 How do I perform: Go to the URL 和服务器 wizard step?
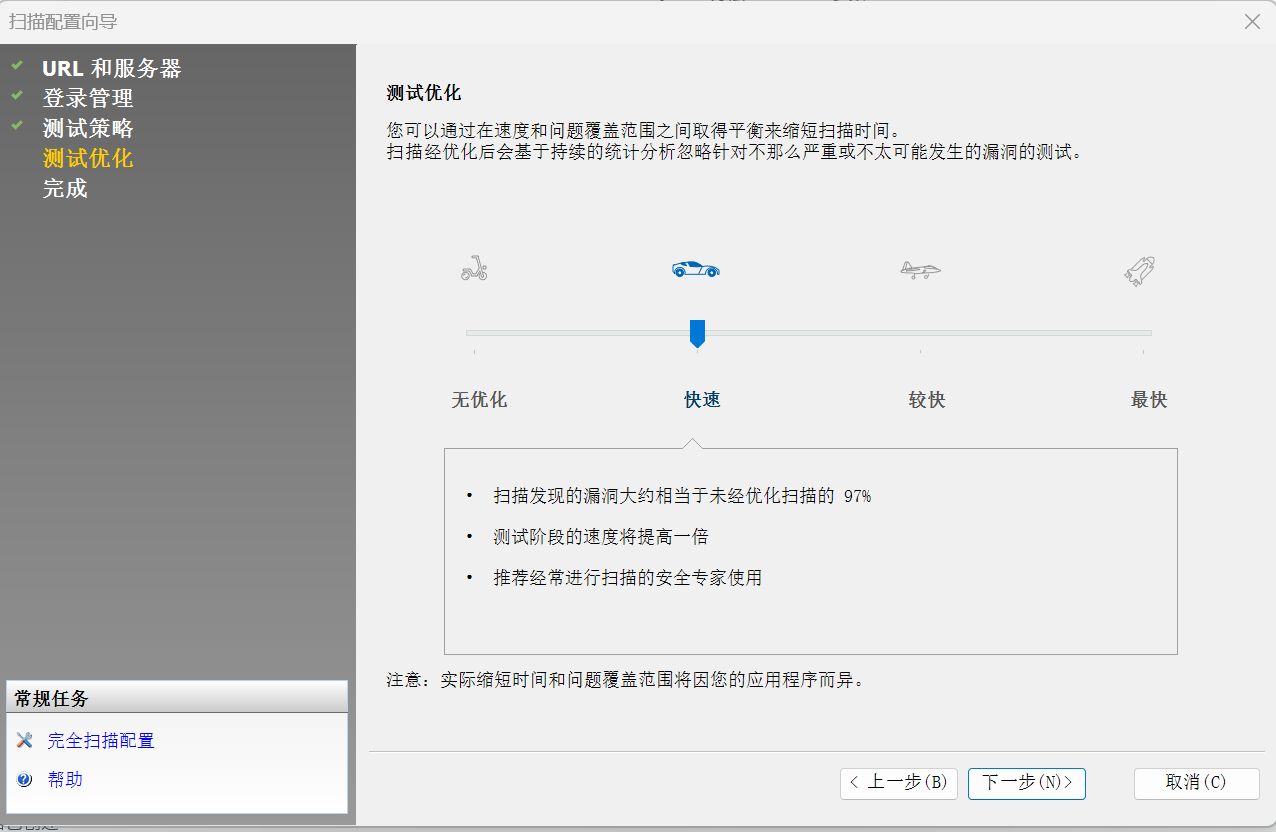(x=112, y=69)
